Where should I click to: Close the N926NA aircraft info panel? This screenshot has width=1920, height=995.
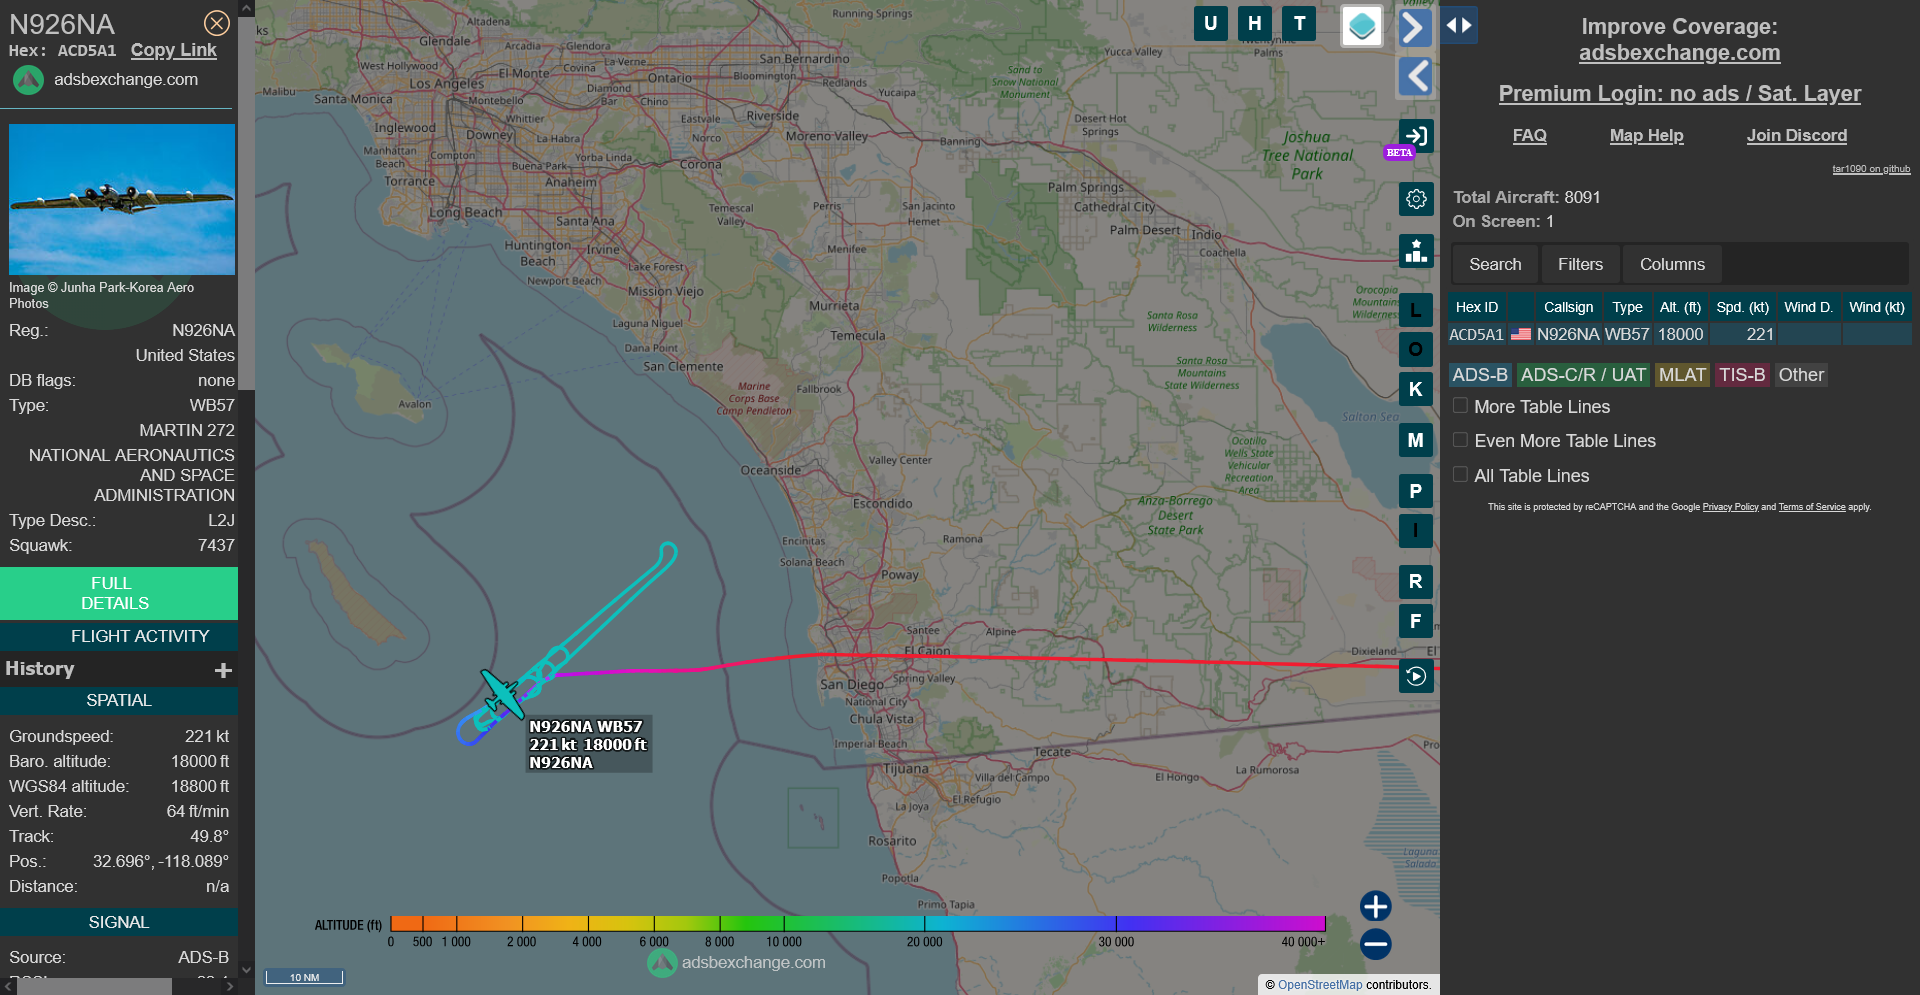pyautogui.click(x=216, y=23)
